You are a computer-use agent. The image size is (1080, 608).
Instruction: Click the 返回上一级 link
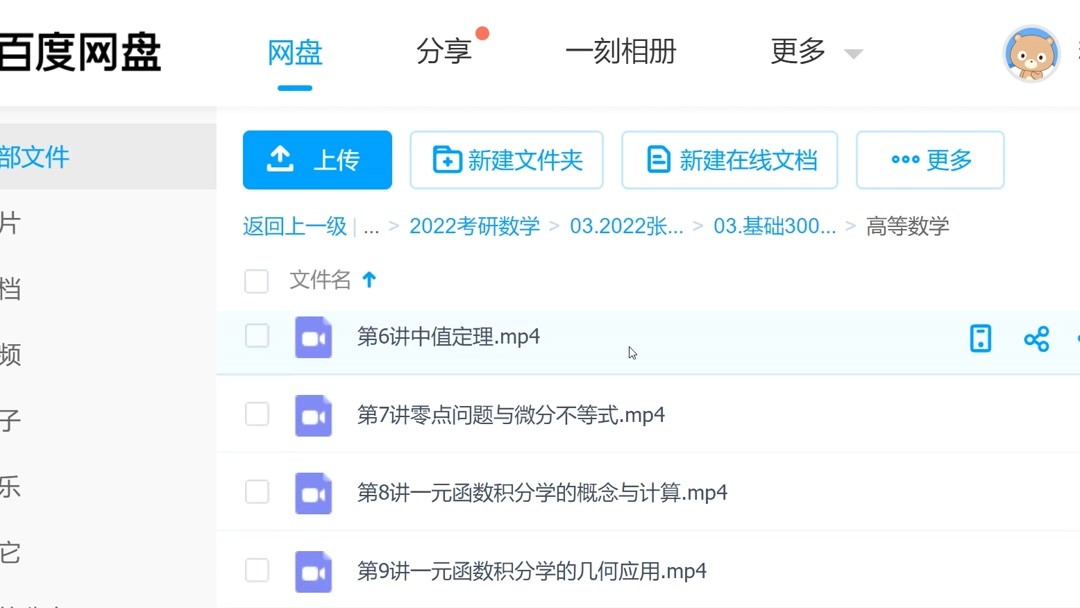293,226
